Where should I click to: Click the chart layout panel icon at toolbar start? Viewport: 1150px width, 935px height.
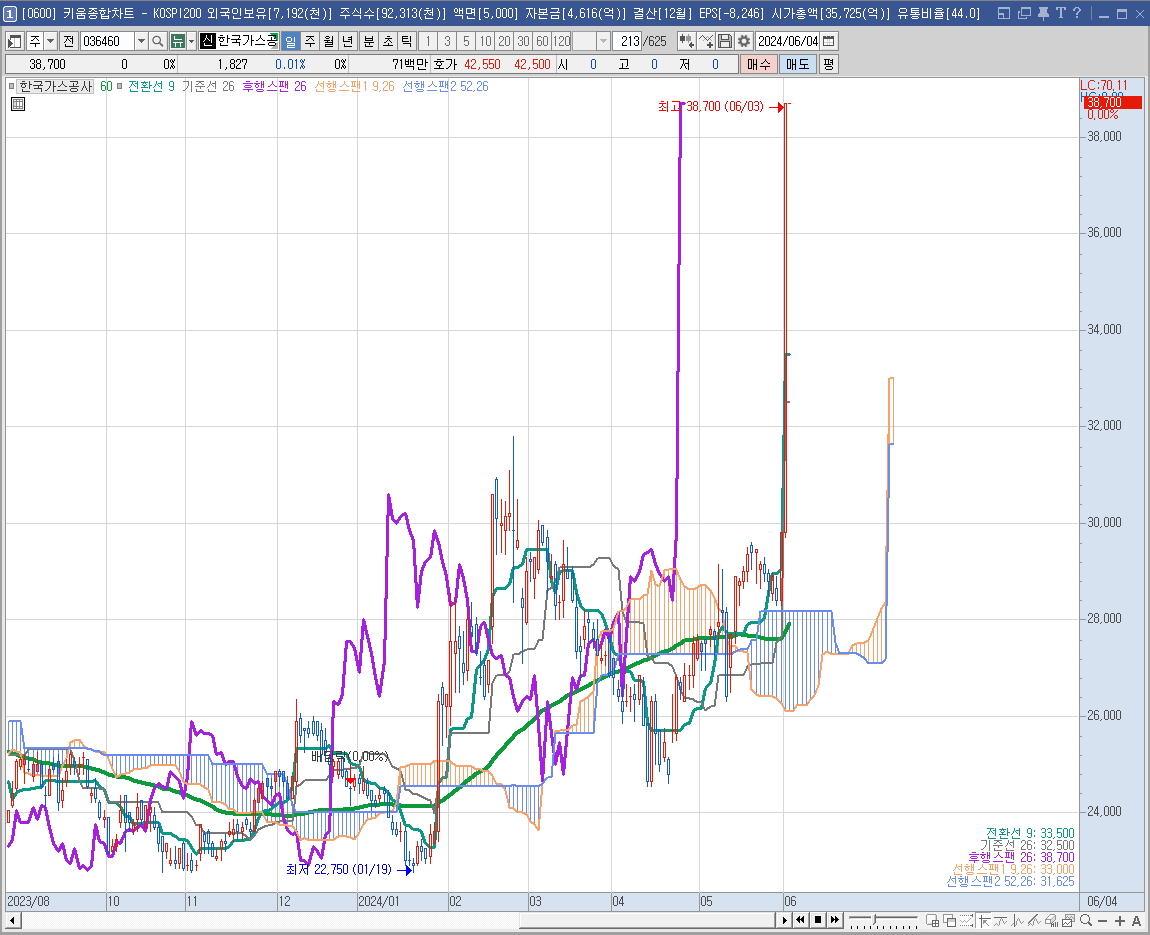tap(14, 41)
